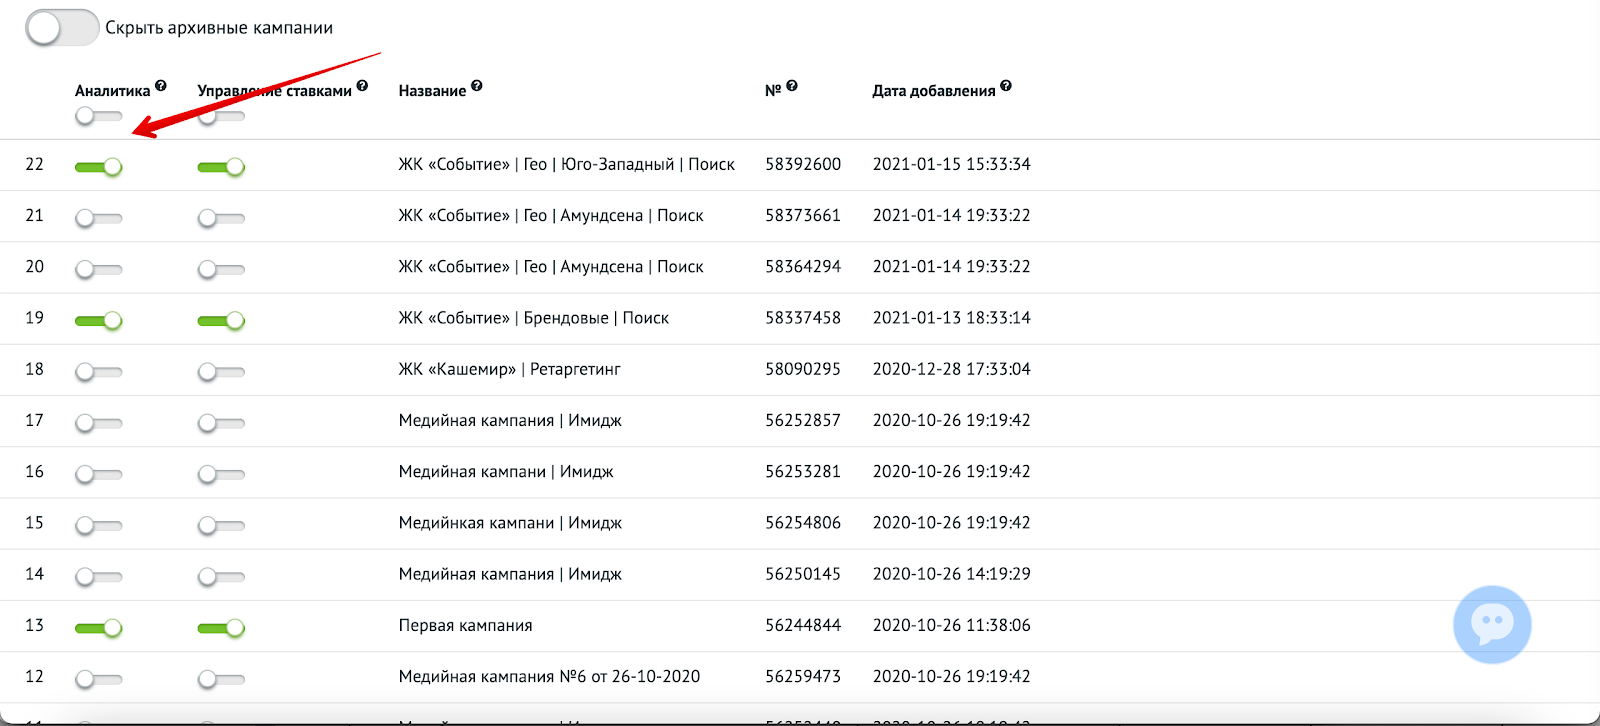This screenshot has width=1600, height=726.
Task: Toggle Скрыть архивные кампании switch
Action: coord(62,28)
